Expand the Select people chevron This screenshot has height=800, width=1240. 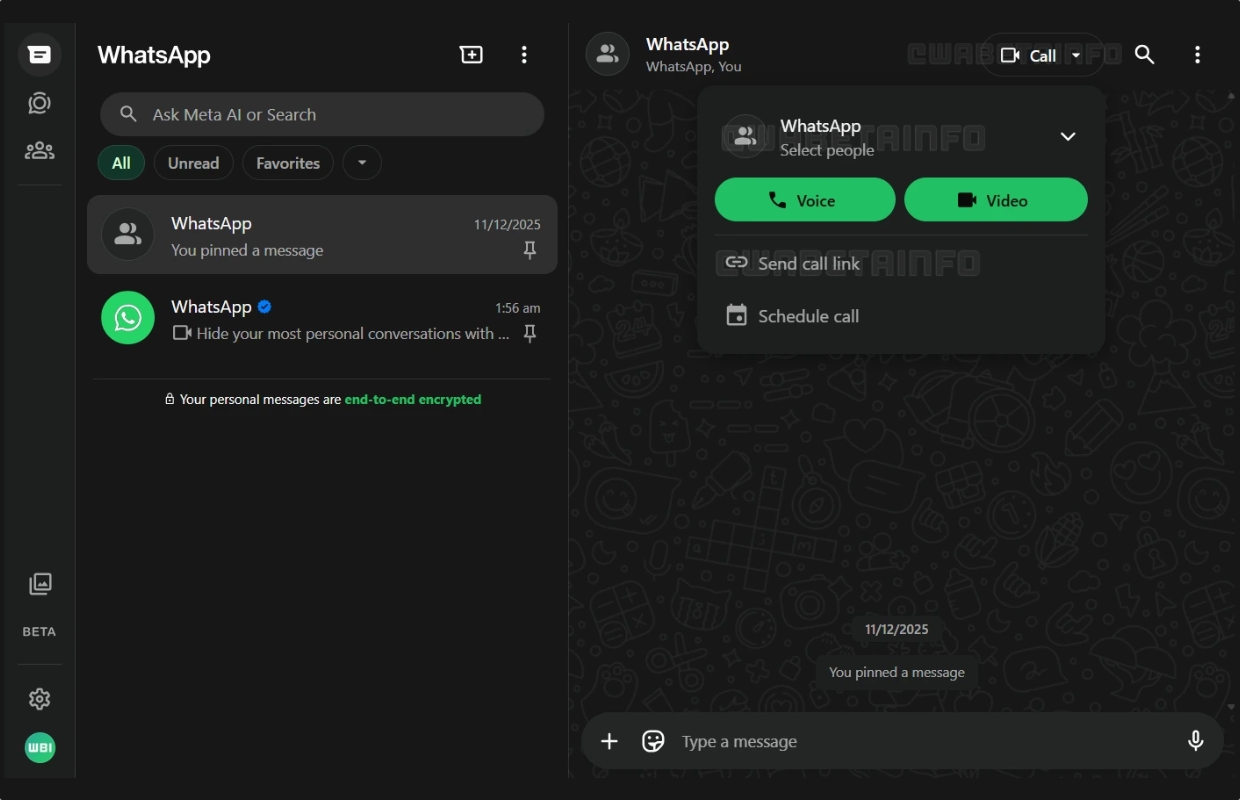pos(1068,137)
